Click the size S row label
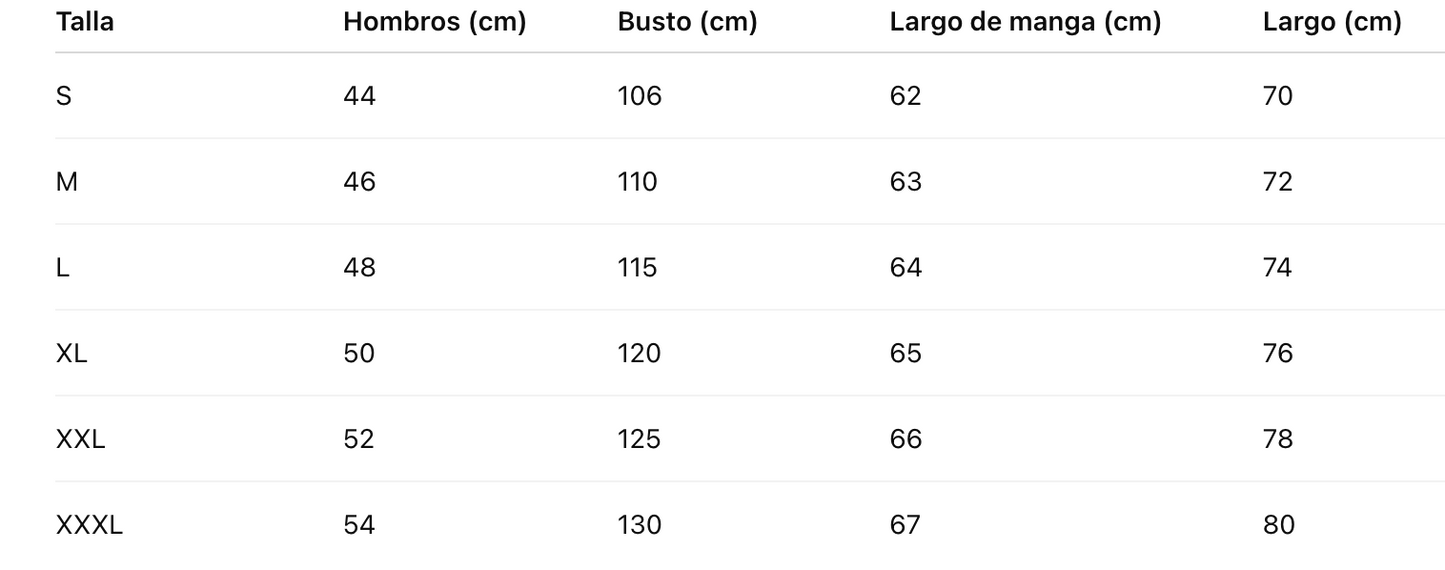The width and height of the screenshot is (1445, 570). point(64,96)
